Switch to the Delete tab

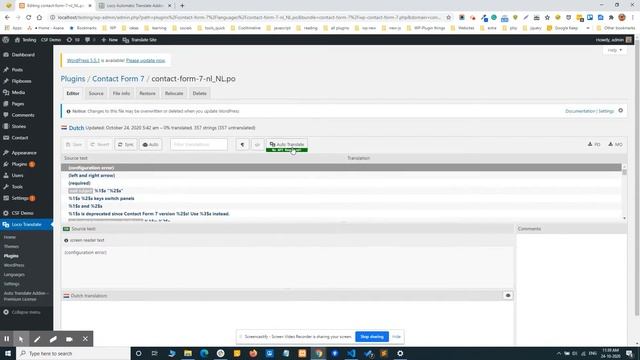tap(200, 93)
